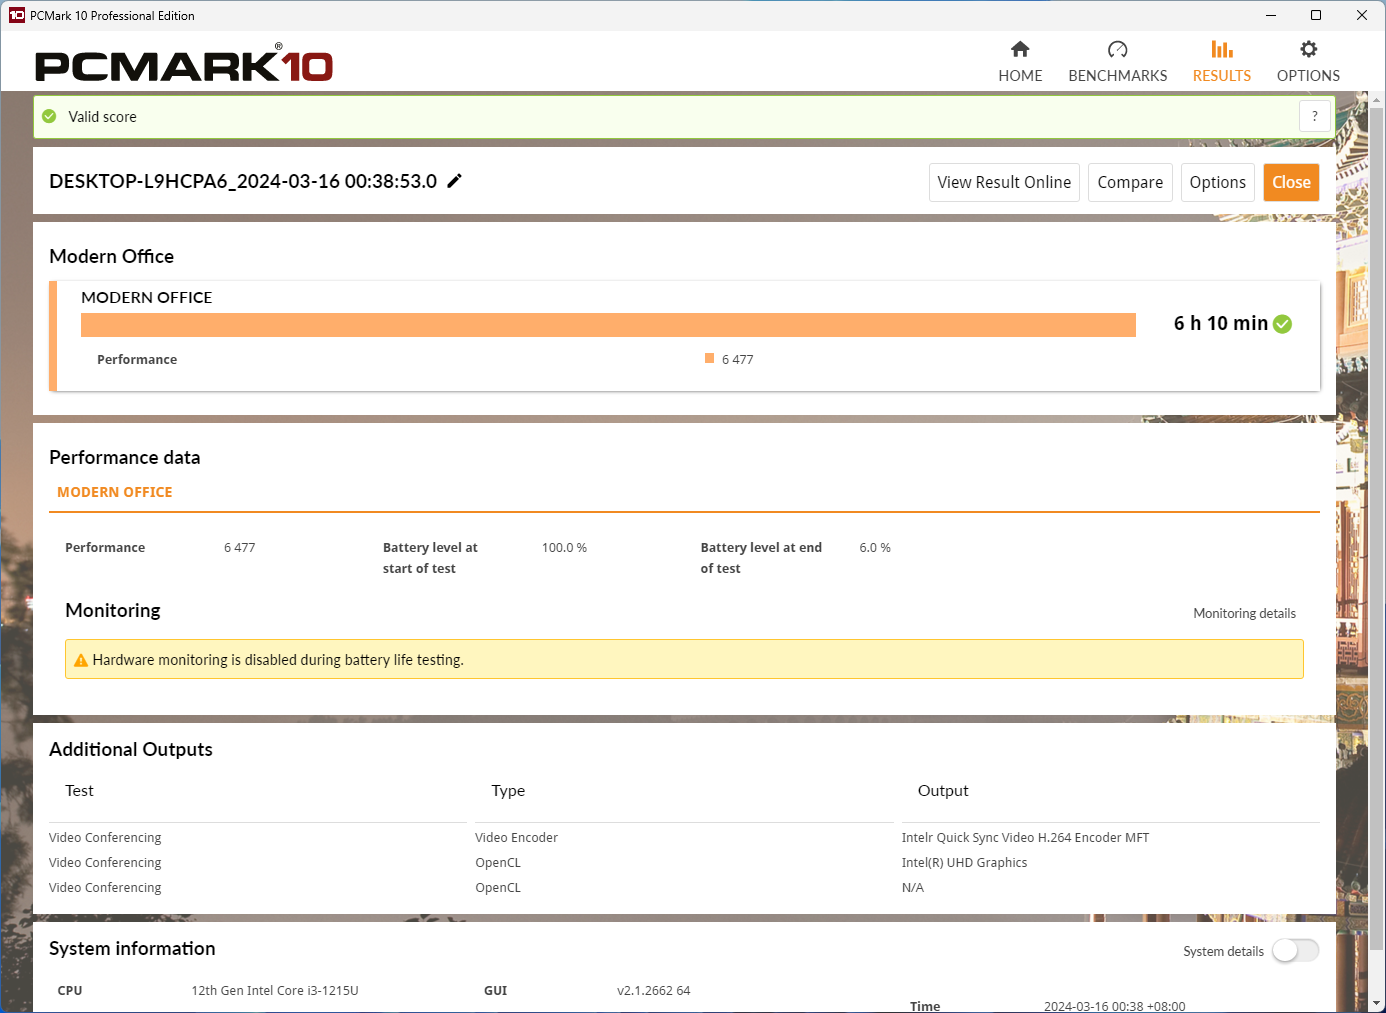Click the hardware monitoring disabled message
1386x1013 pixels.
click(x=278, y=660)
